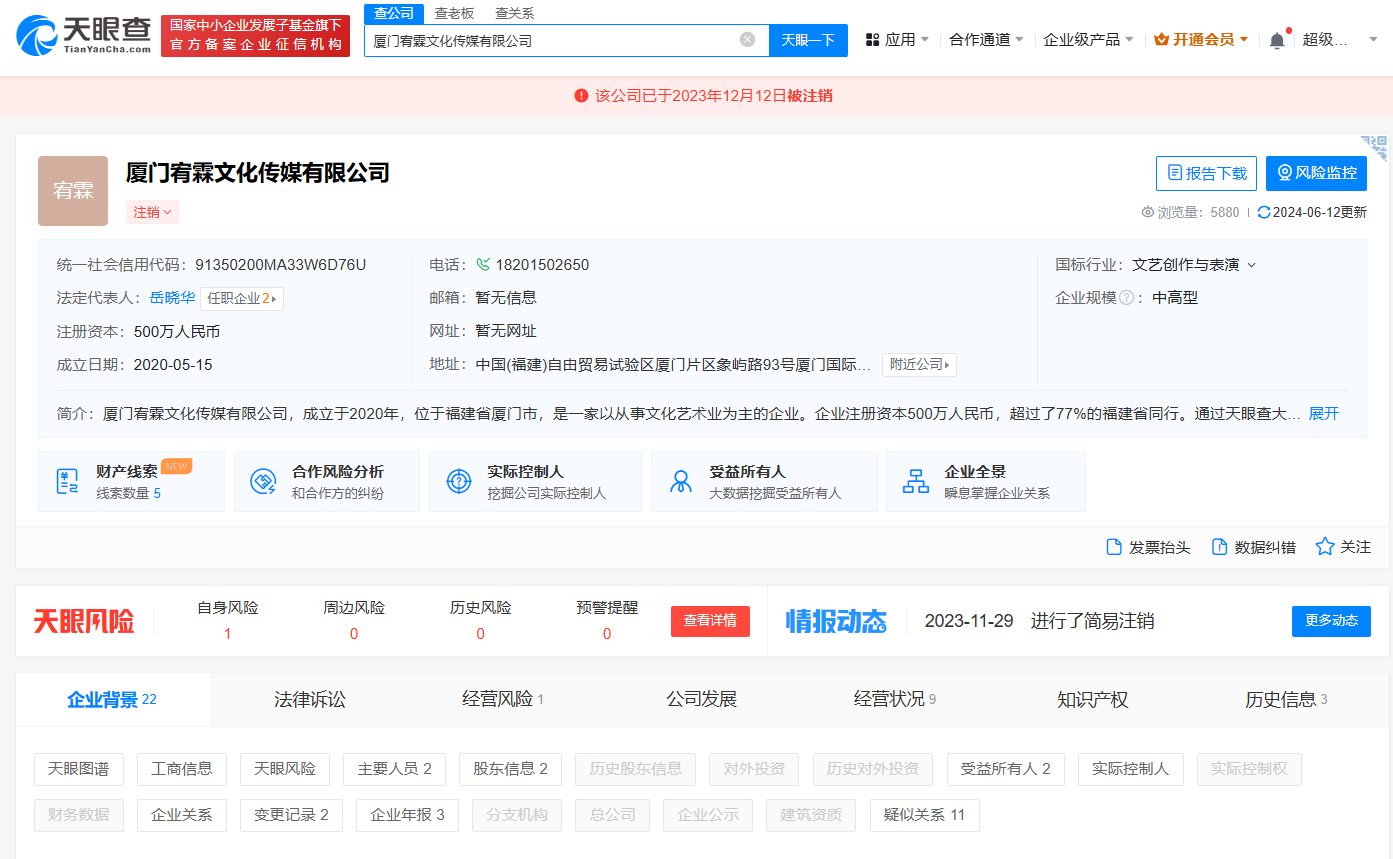
Task: Expand the 注销 status tag dropdown
Action: point(152,211)
